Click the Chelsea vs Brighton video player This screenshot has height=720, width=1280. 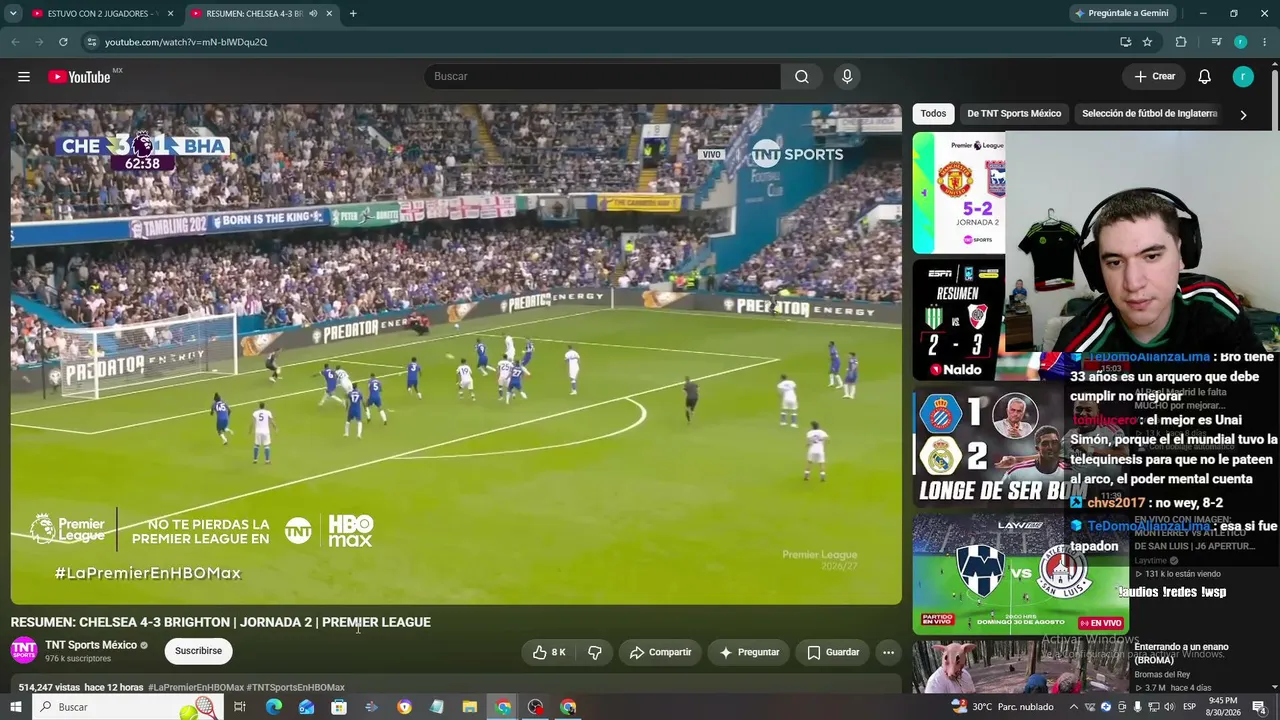[456, 354]
